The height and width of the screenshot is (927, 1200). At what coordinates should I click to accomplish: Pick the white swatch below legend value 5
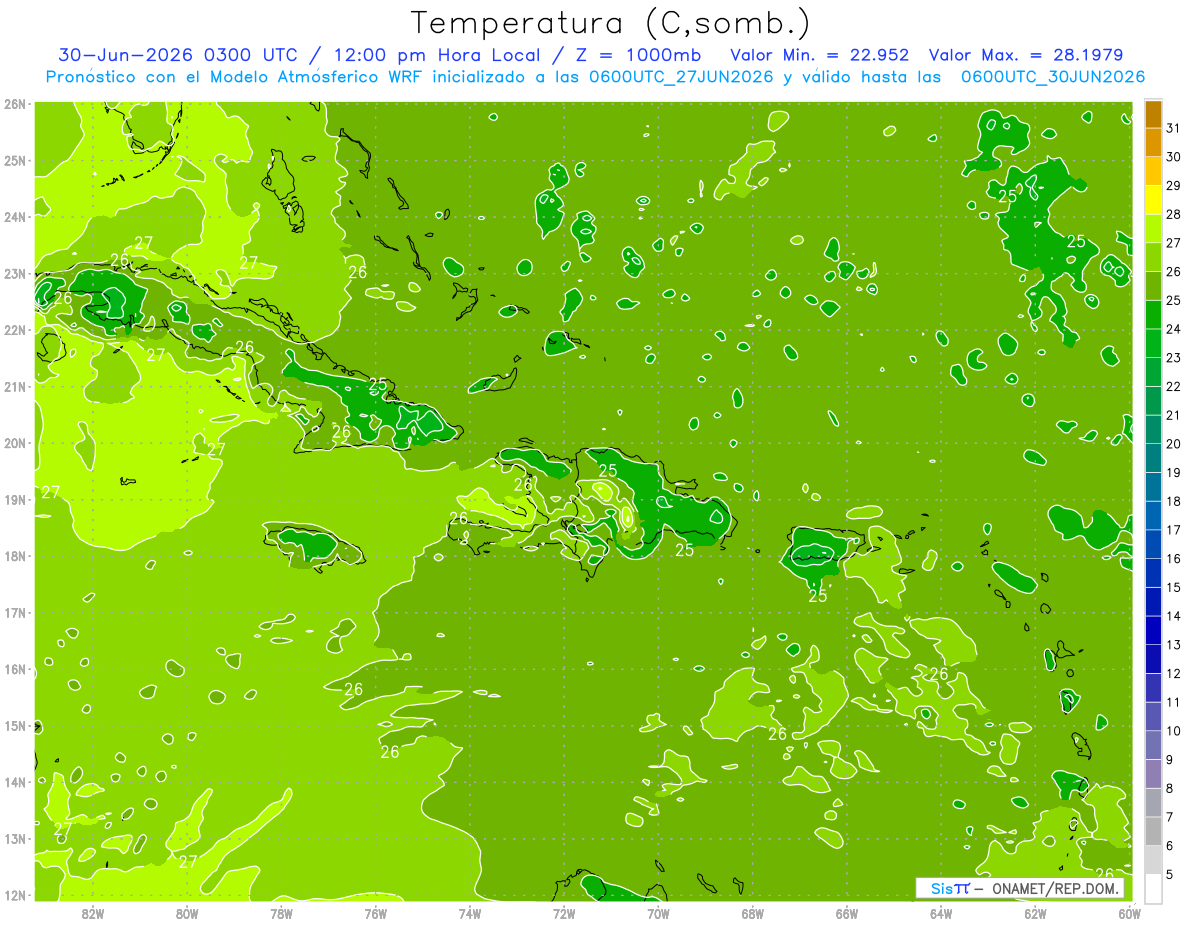1153,887
